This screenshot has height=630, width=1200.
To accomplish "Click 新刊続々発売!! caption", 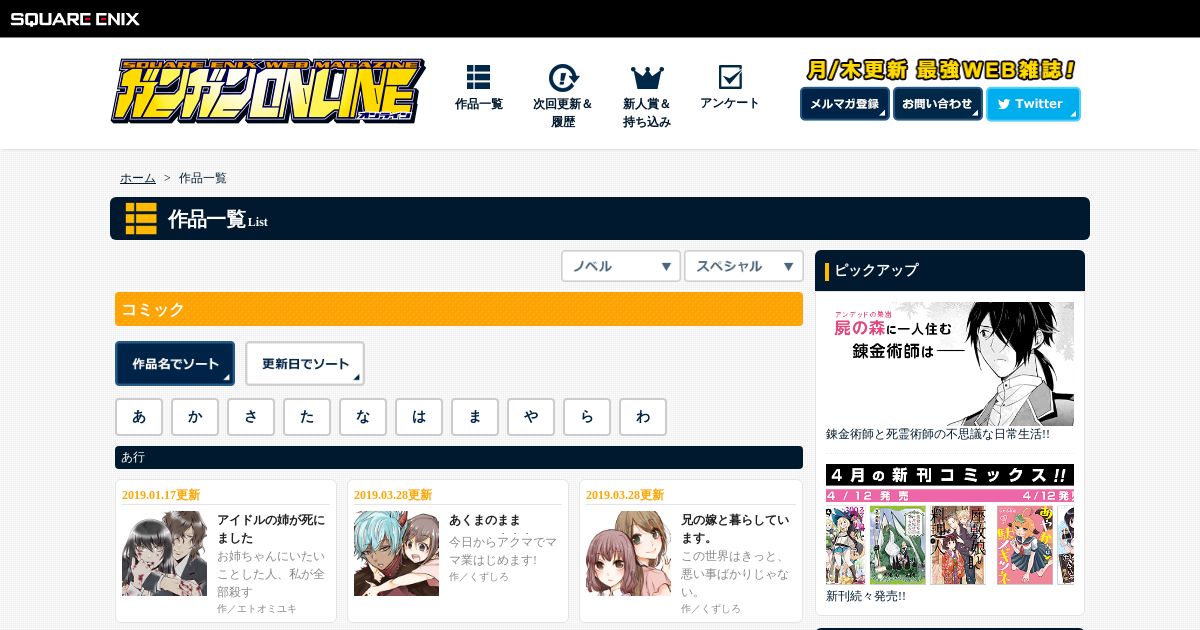I will click(866, 596).
